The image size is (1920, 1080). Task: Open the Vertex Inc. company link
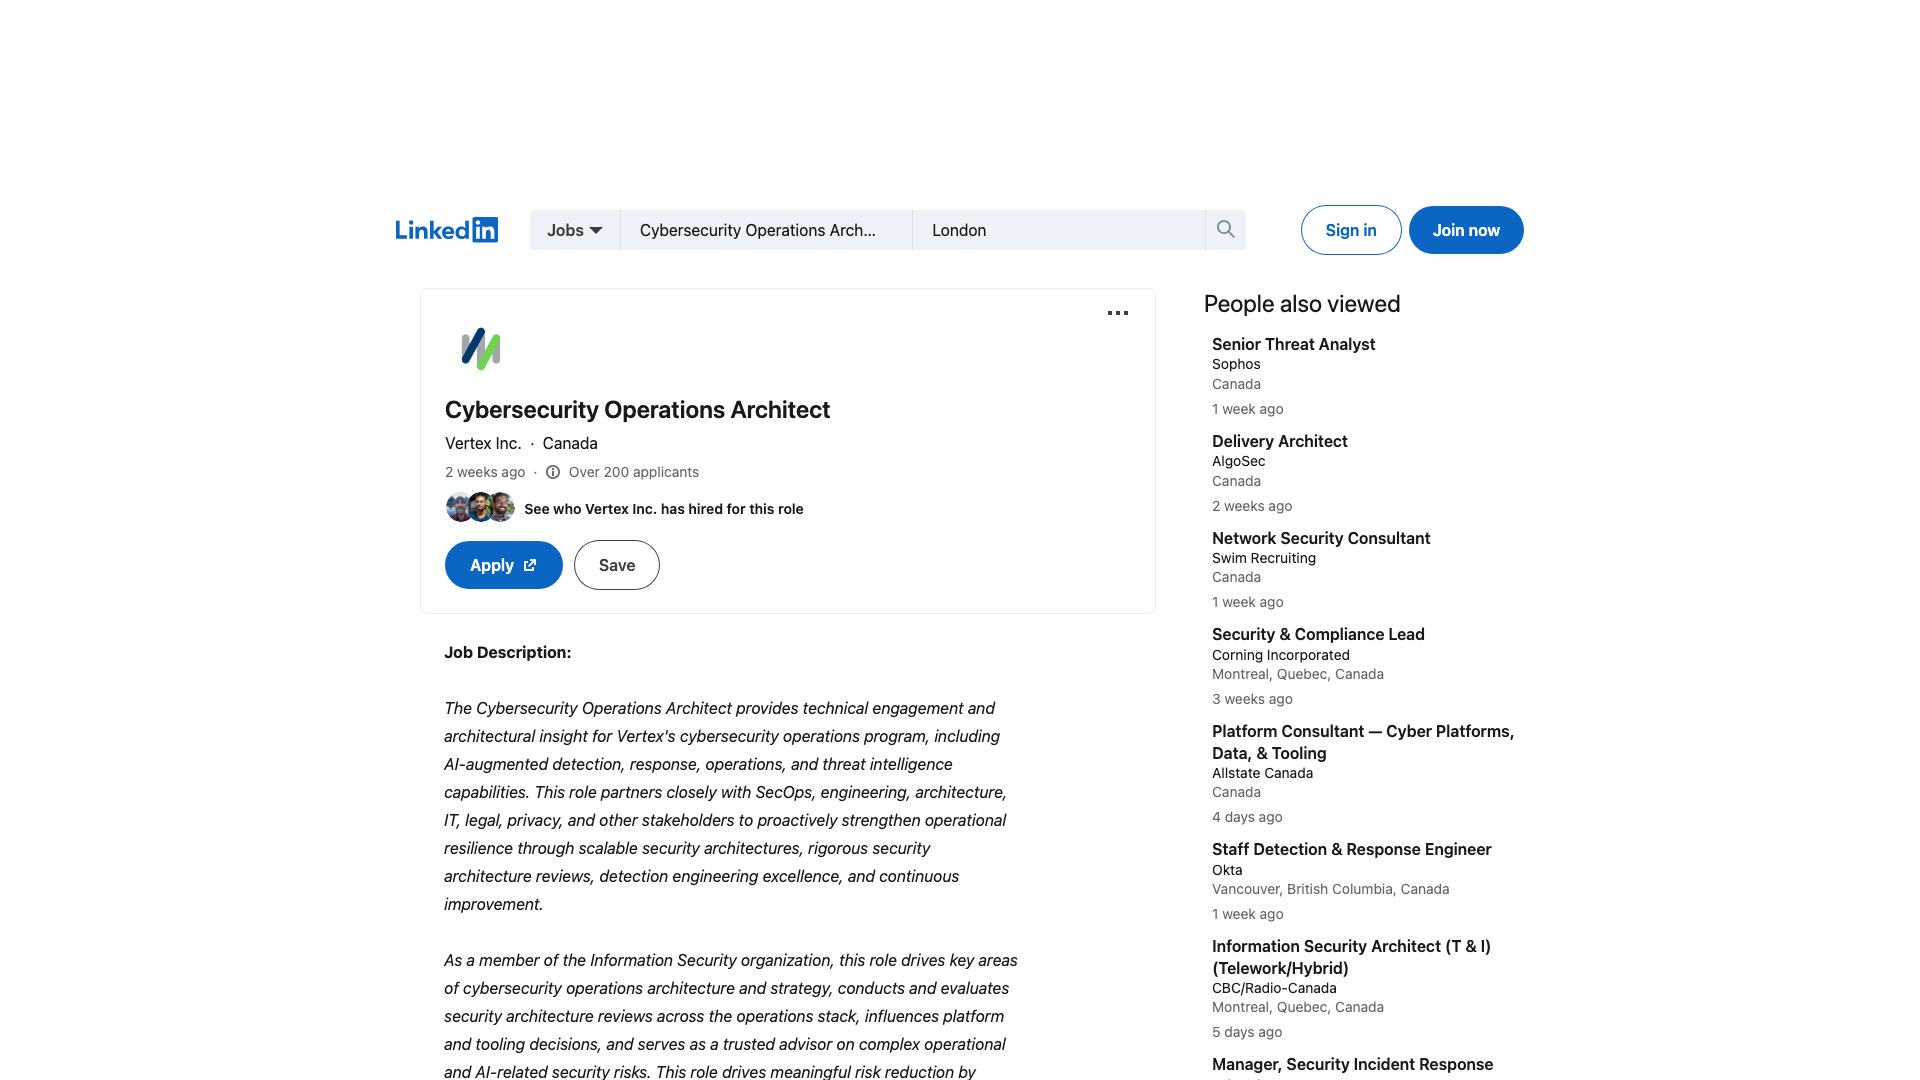pyautogui.click(x=483, y=443)
